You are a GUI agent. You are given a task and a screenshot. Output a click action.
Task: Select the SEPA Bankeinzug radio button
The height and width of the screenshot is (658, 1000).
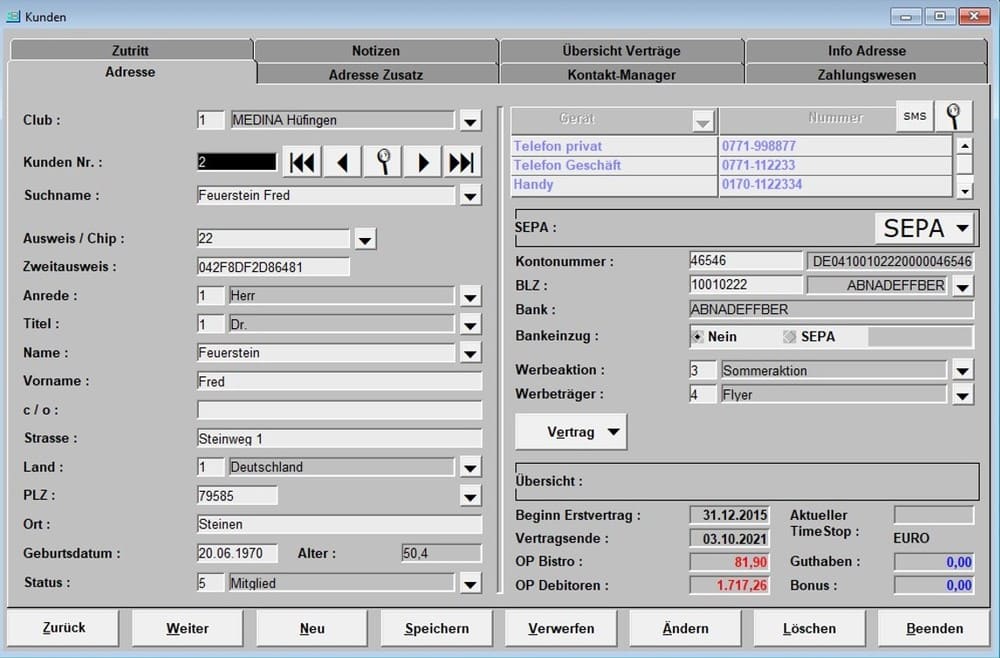click(x=790, y=337)
